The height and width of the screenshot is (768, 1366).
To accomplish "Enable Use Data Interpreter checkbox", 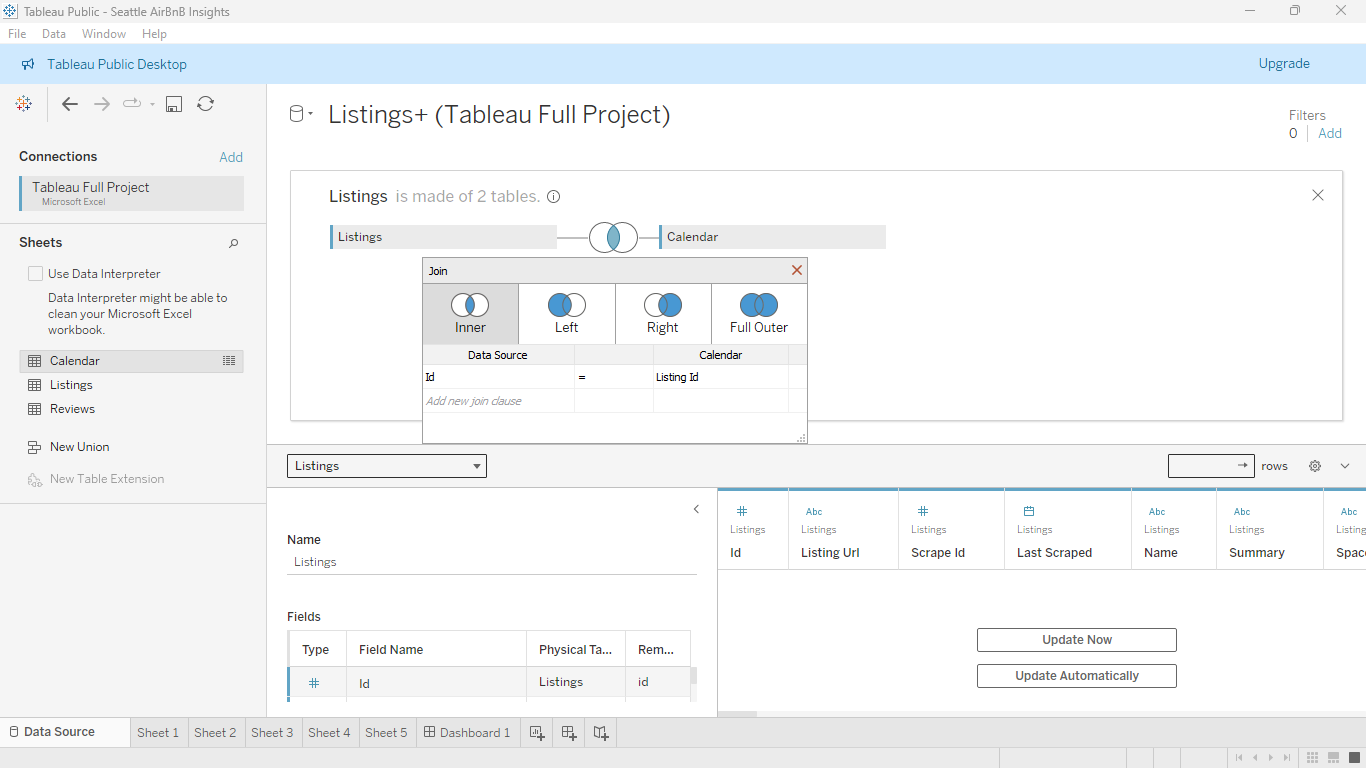I will (36, 274).
